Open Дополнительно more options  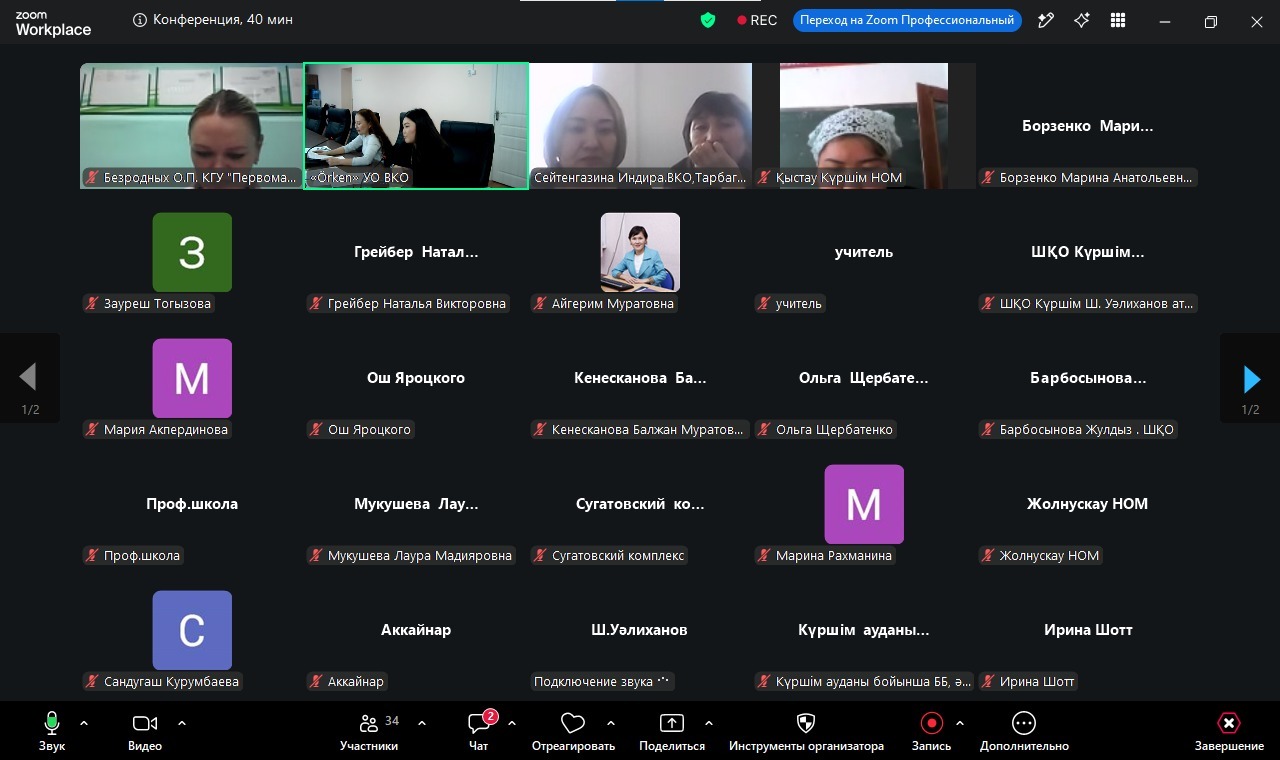coord(1024,731)
